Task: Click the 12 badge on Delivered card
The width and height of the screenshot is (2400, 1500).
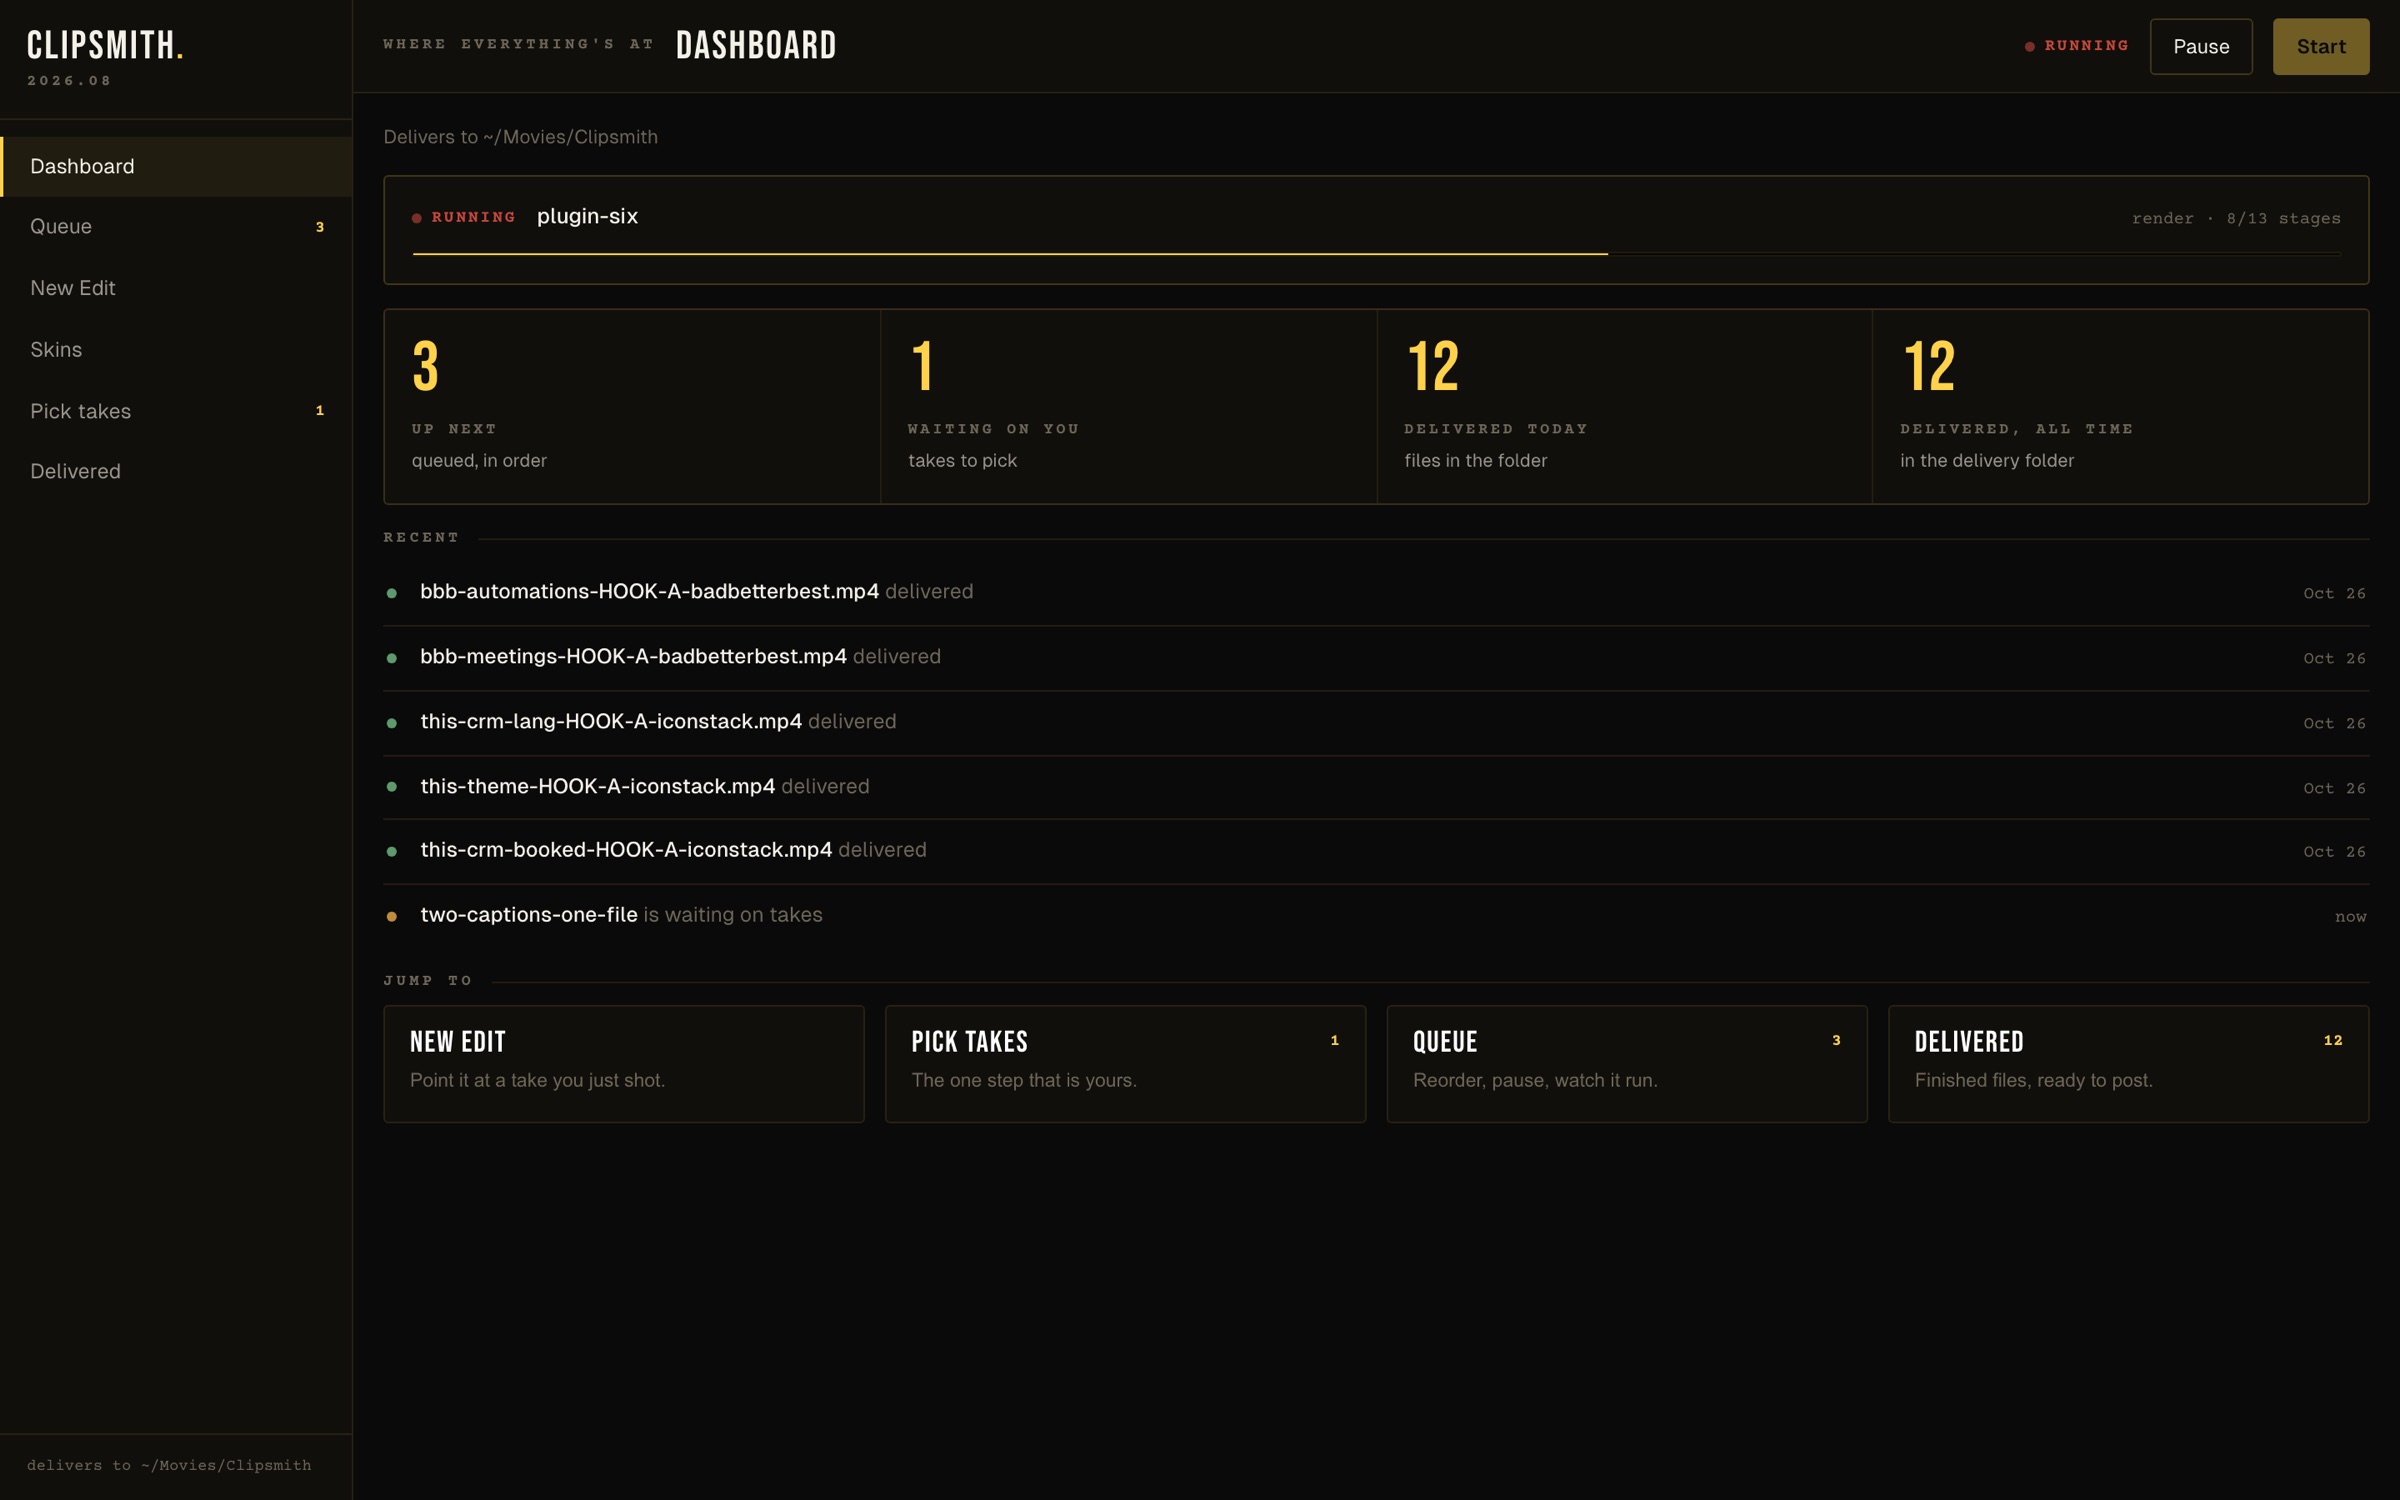Action: click(x=2332, y=1040)
